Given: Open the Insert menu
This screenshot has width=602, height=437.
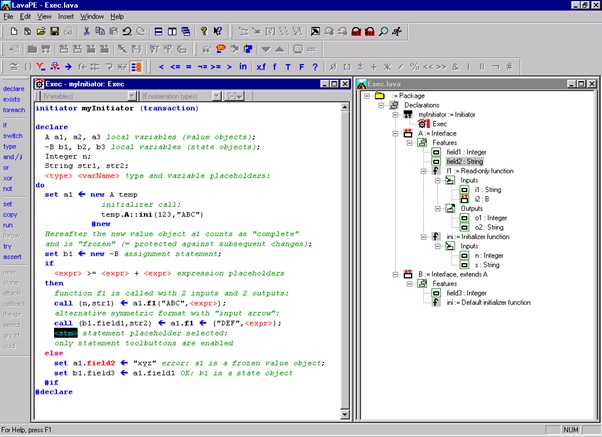Looking at the screenshot, I should pos(64,17).
